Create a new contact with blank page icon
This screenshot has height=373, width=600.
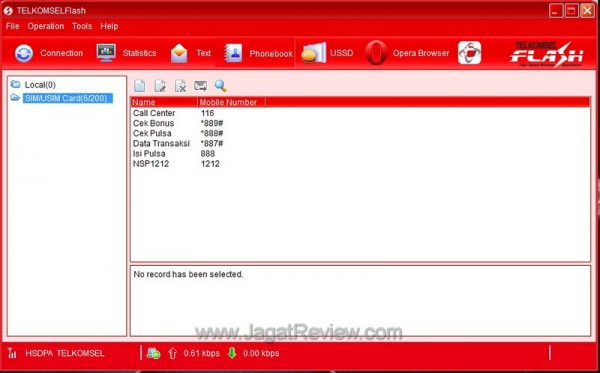(140, 86)
